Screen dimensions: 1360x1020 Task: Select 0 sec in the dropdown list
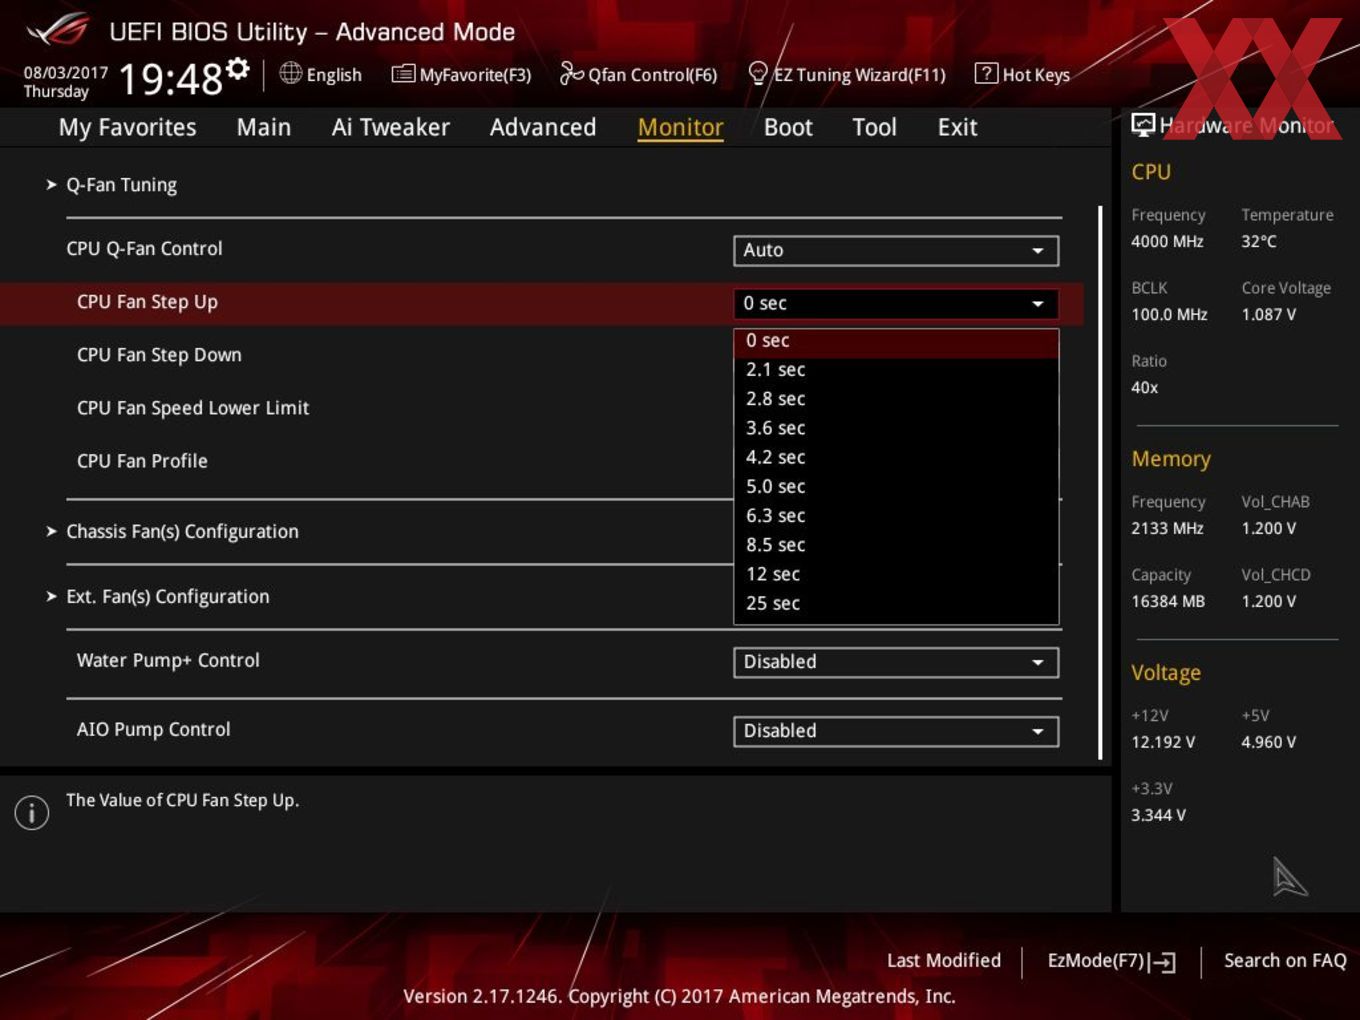click(x=896, y=341)
